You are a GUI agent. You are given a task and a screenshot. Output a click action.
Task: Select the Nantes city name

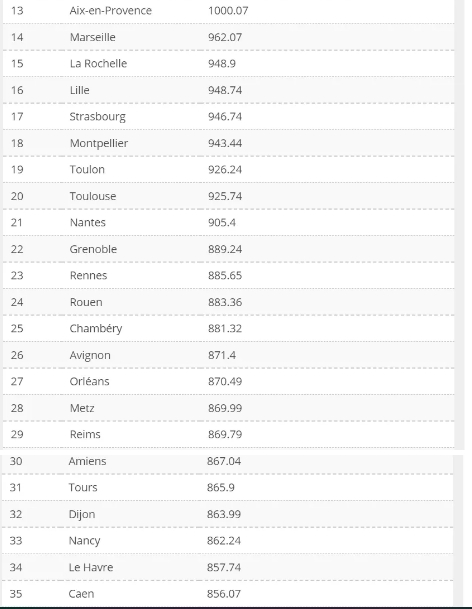pos(88,223)
